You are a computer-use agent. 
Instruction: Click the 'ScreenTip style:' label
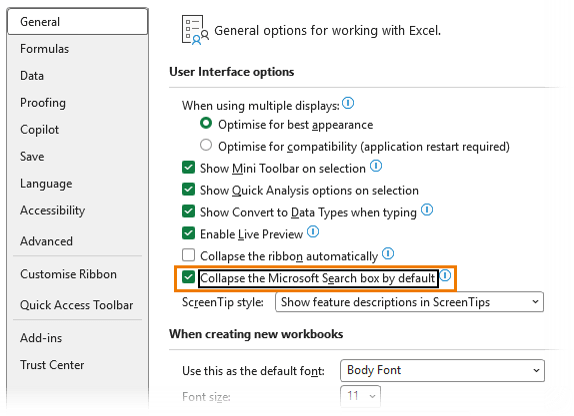coord(223,302)
